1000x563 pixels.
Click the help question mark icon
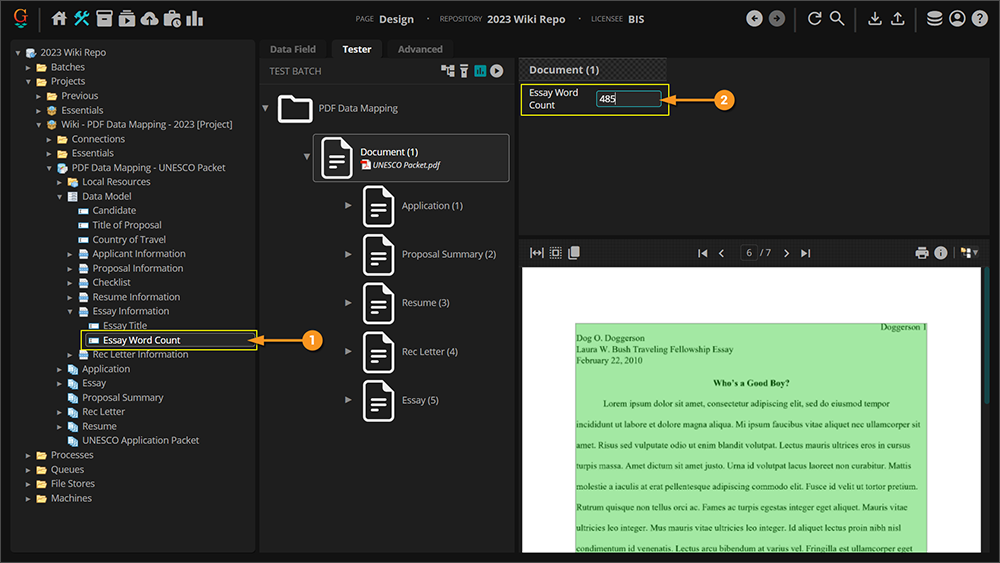point(979,19)
